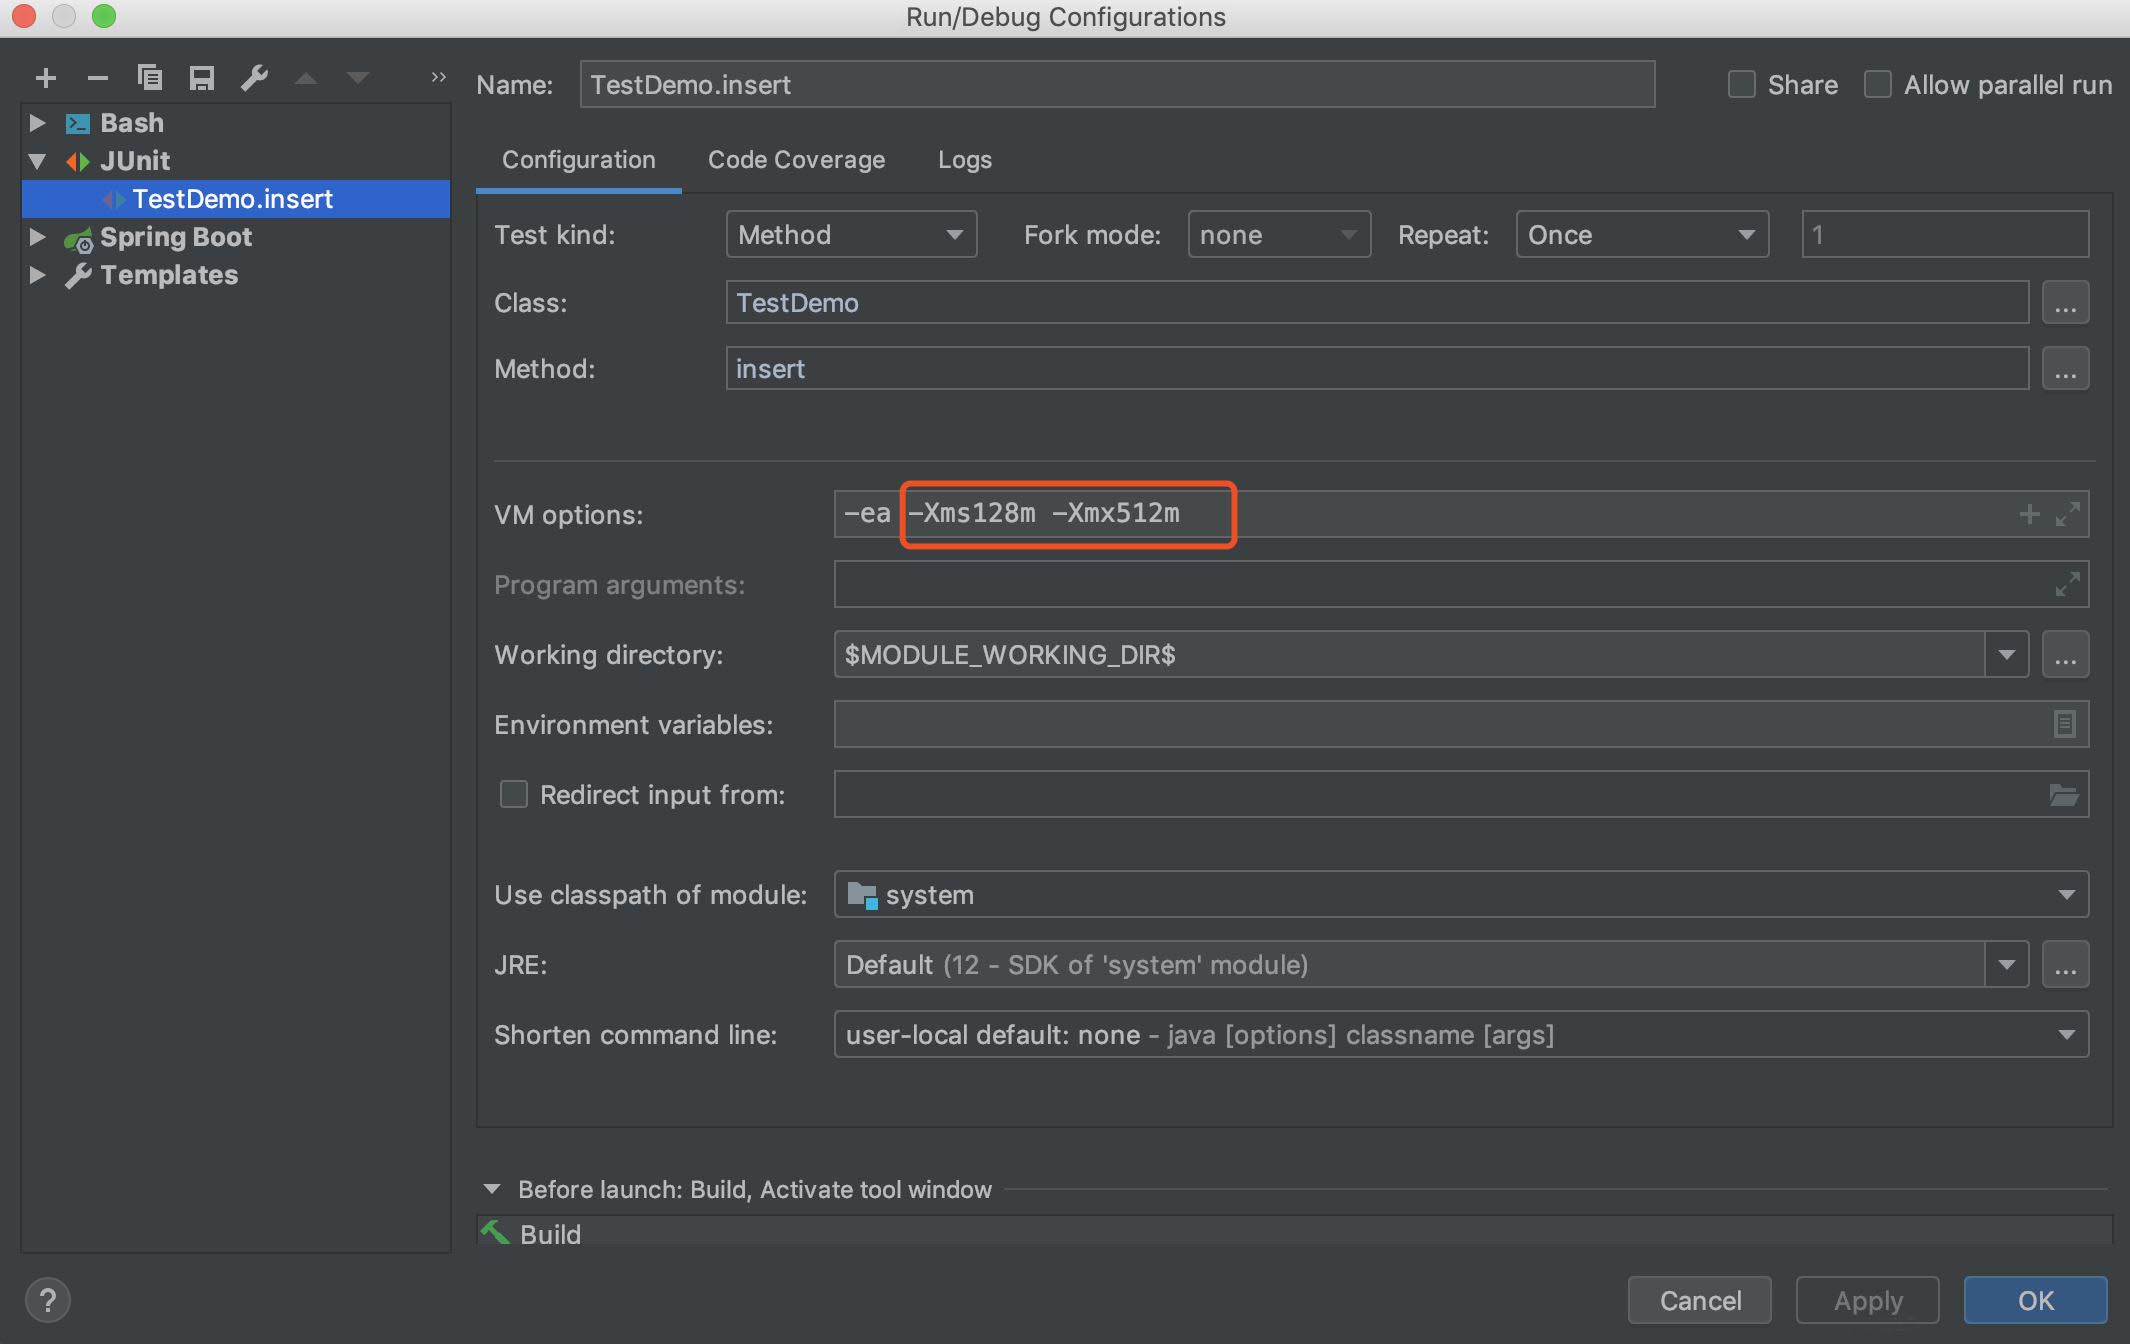
Task: Click inside the Name text field
Action: click(x=1116, y=85)
